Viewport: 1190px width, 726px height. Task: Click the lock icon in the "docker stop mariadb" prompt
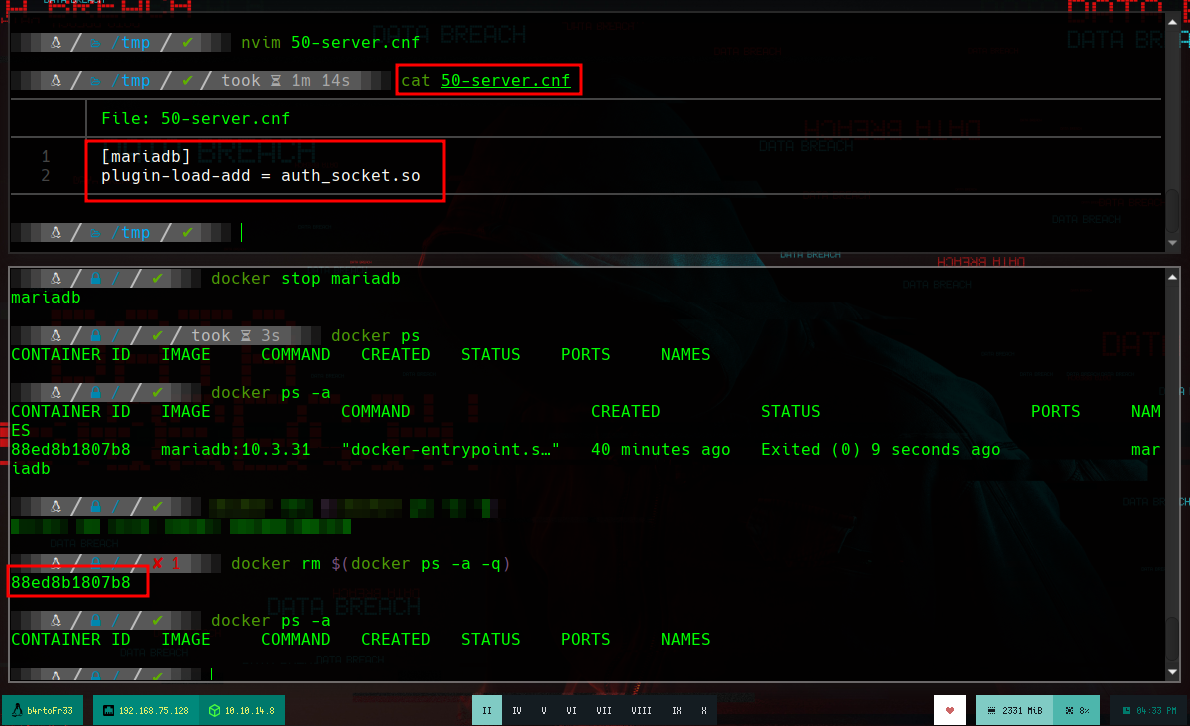click(x=96, y=278)
